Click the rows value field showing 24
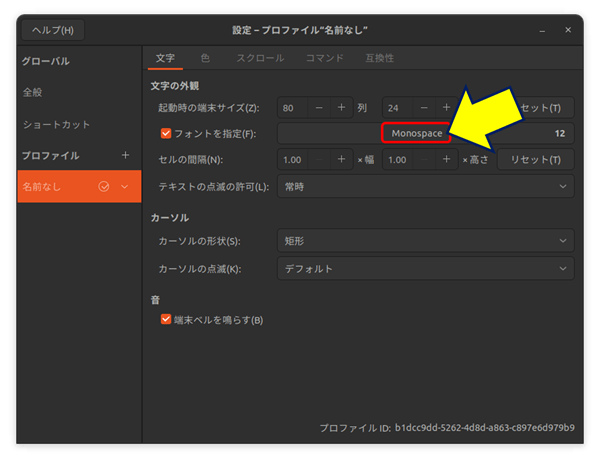 point(398,108)
